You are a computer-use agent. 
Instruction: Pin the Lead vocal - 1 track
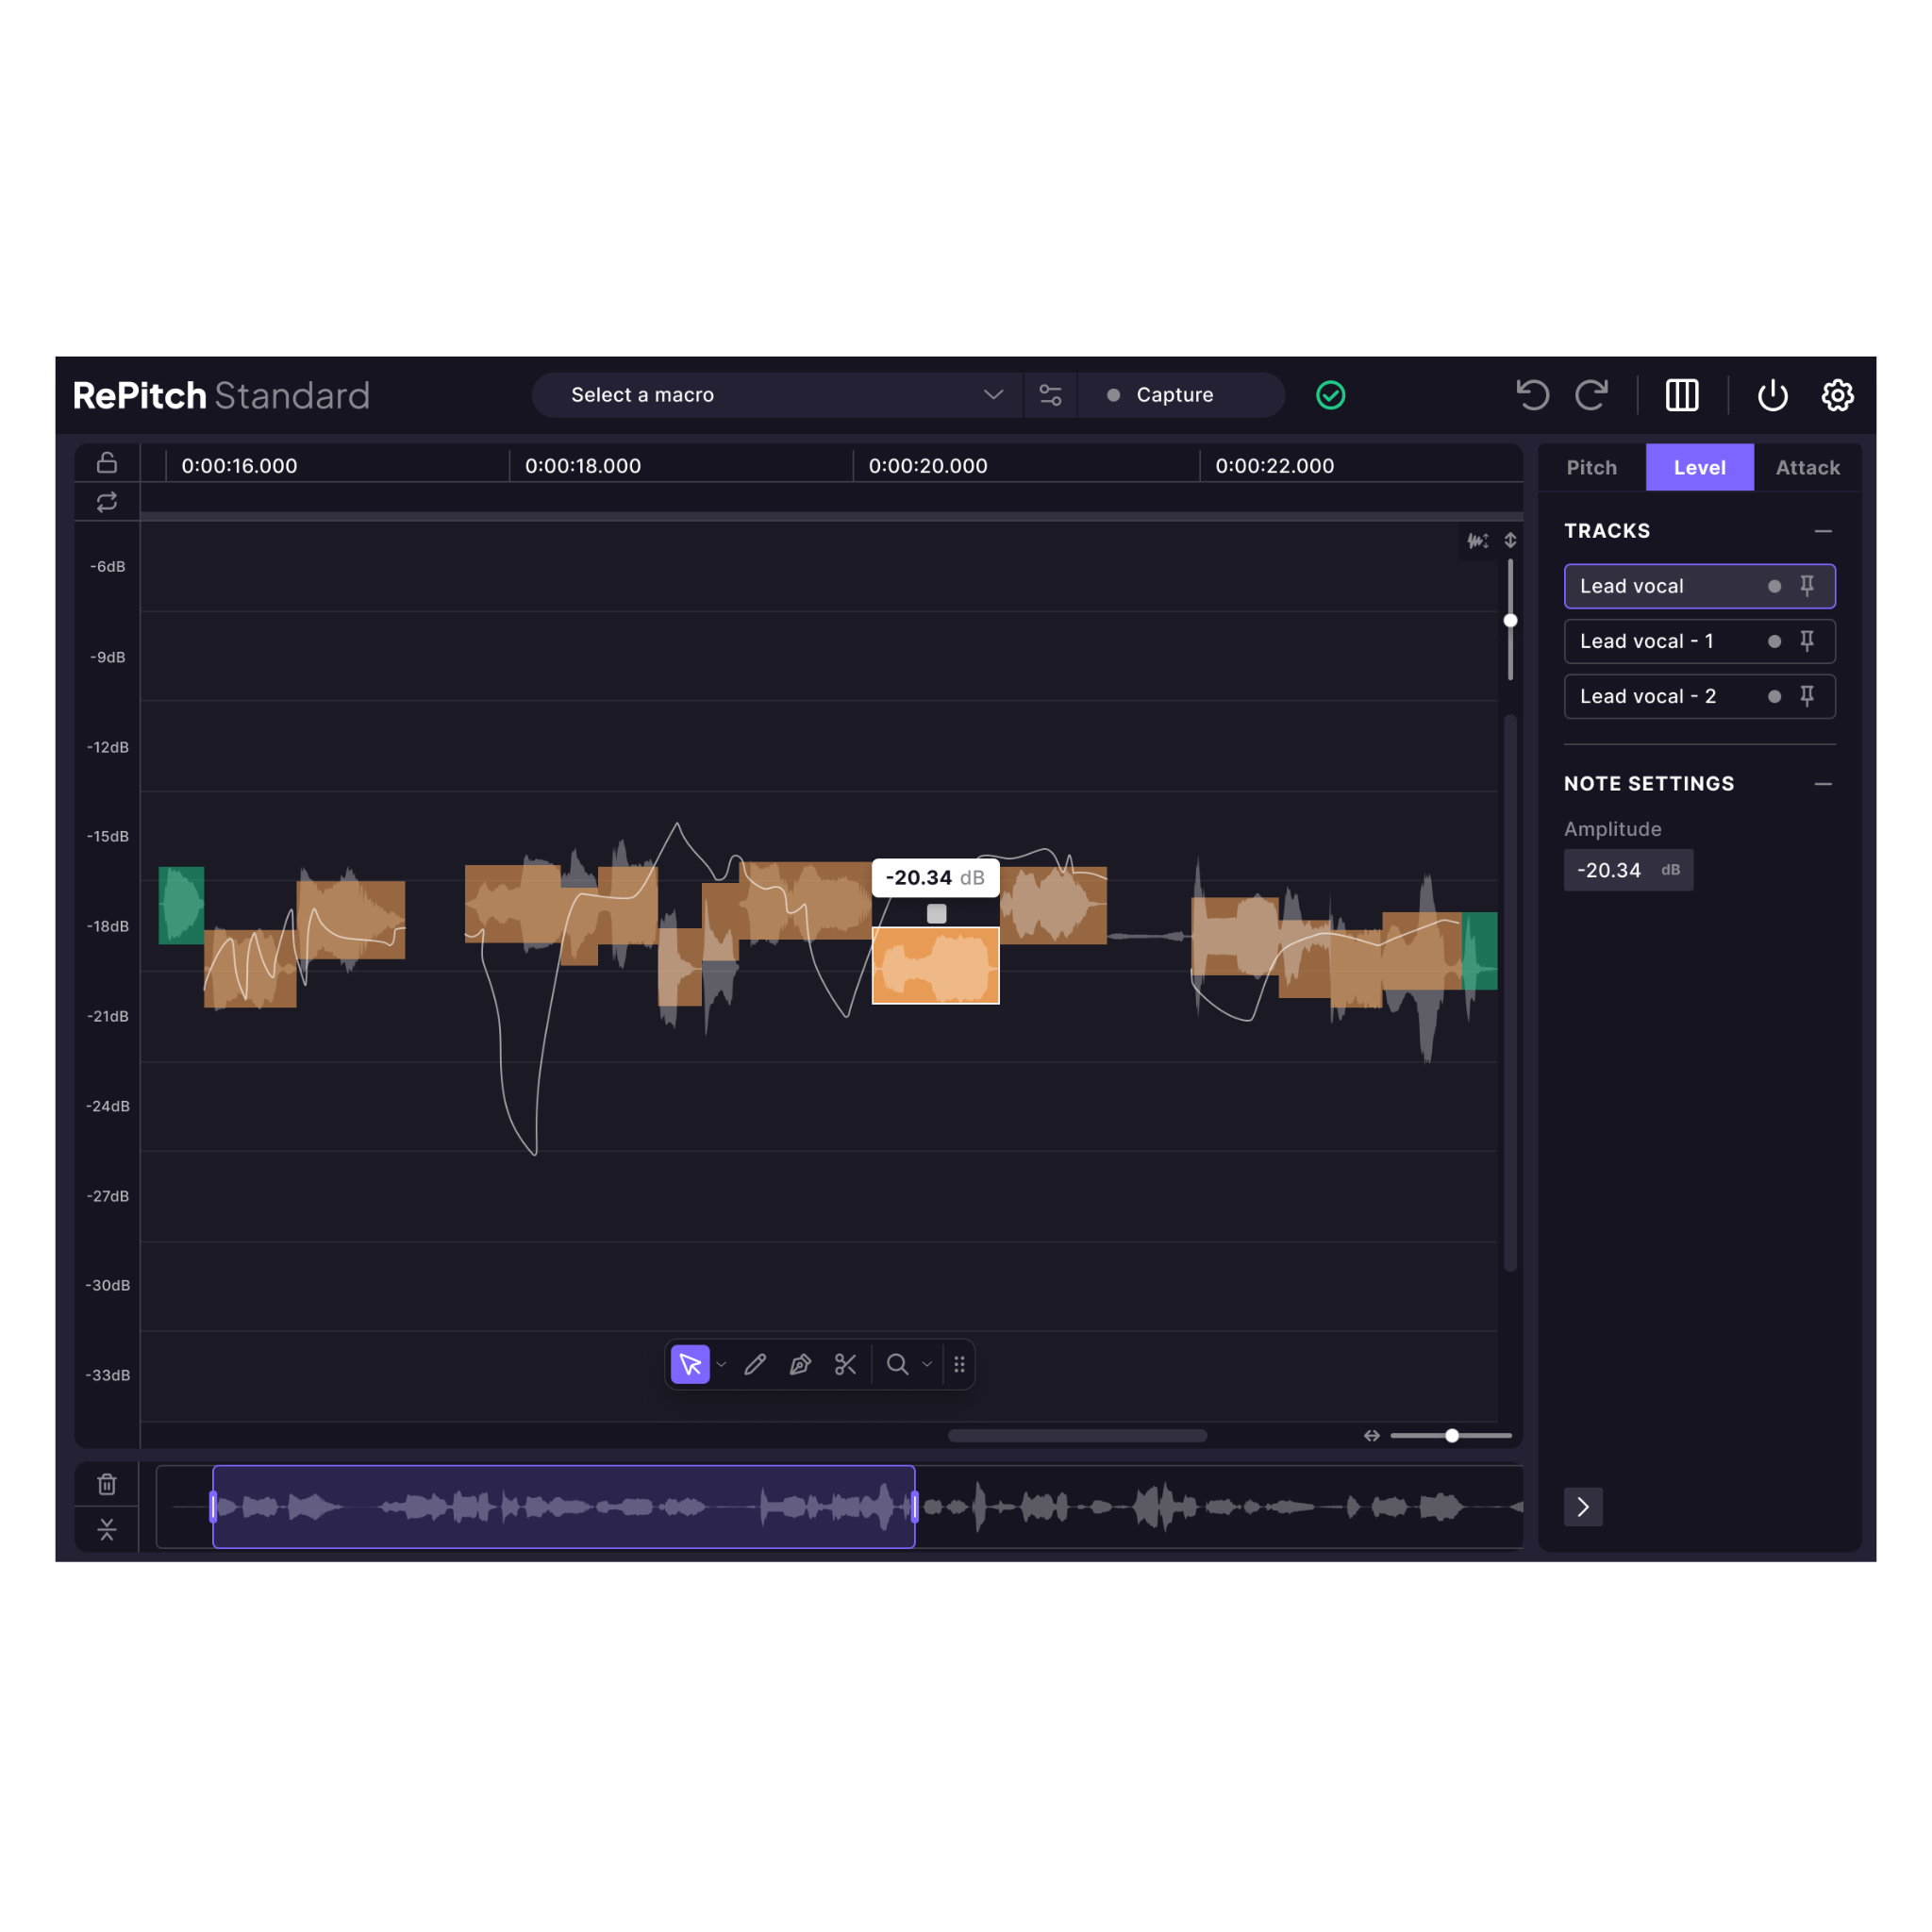tap(1807, 641)
